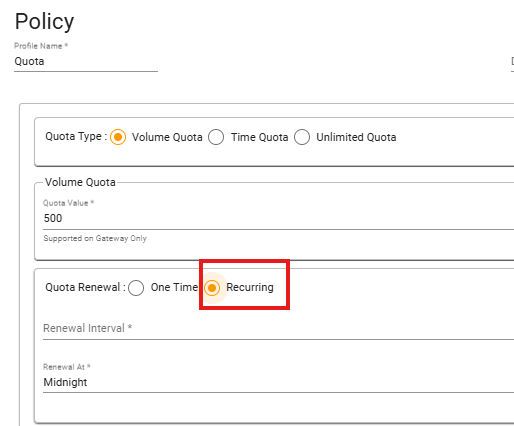This screenshot has width=514, height=426.
Task: Switch quota renewal to One Time
Action: pyautogui.click(x=136, y=287)
